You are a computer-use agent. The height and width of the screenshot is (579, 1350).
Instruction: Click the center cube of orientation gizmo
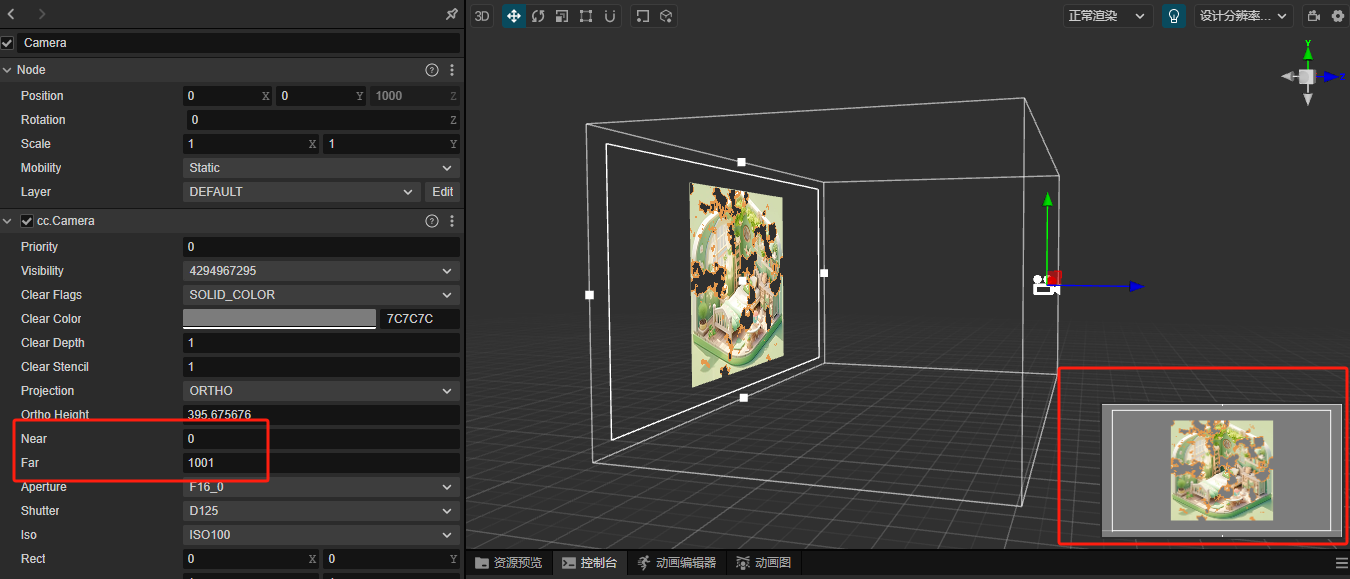click(1307, 77)
